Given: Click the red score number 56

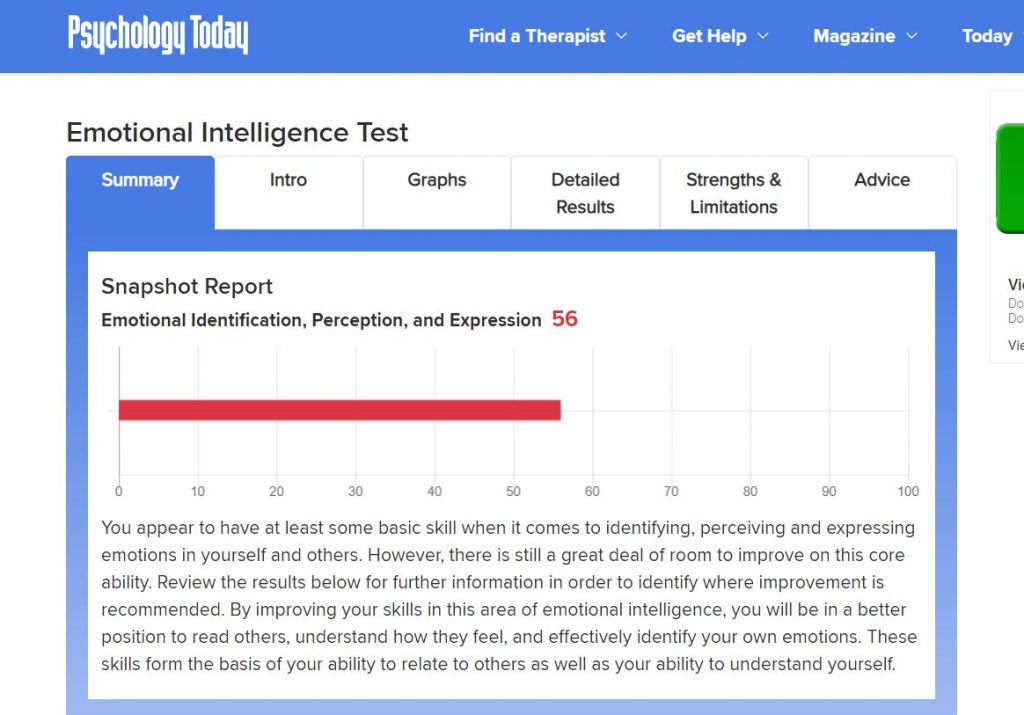Looking at the screenshot, I should (565, 319).
